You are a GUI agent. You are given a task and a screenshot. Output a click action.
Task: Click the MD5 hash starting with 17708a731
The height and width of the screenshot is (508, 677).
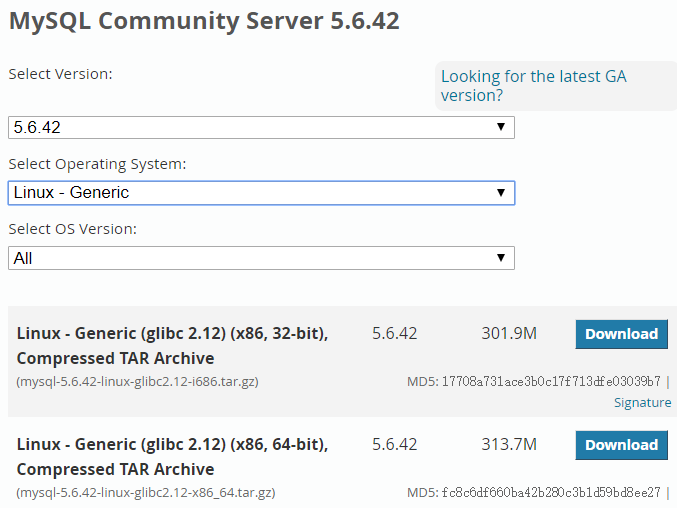tap(551, 382)
